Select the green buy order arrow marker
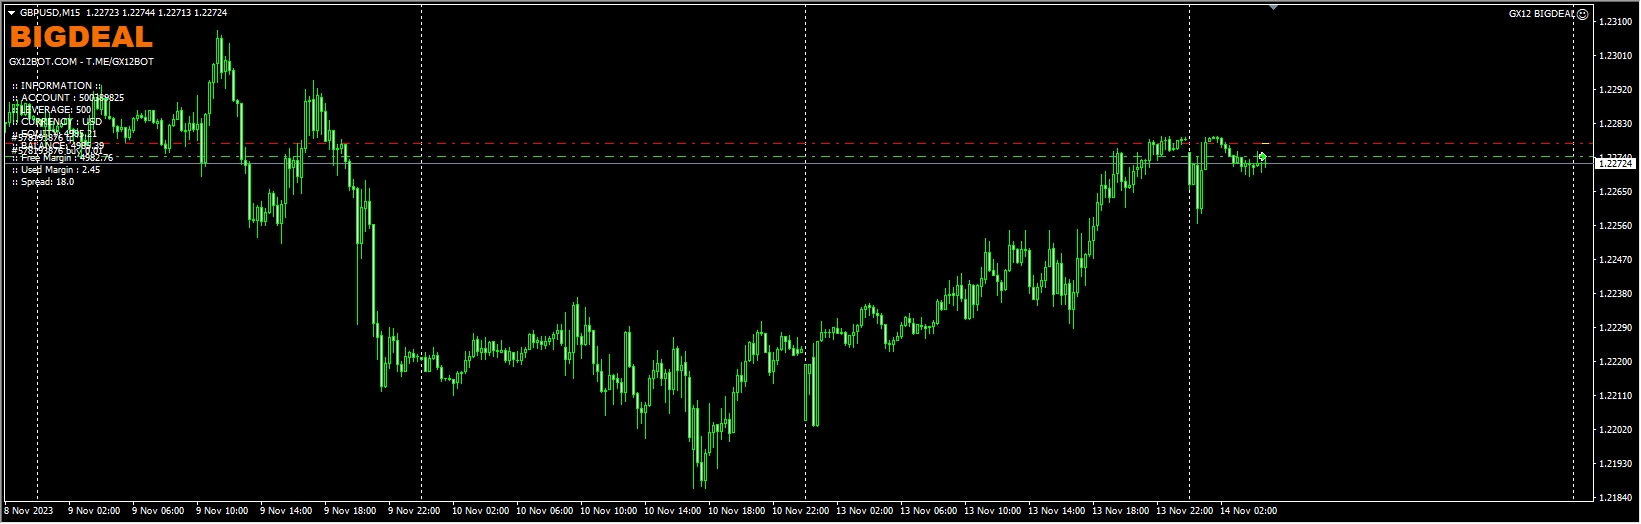1641x524 pixels. [1262, 156]
